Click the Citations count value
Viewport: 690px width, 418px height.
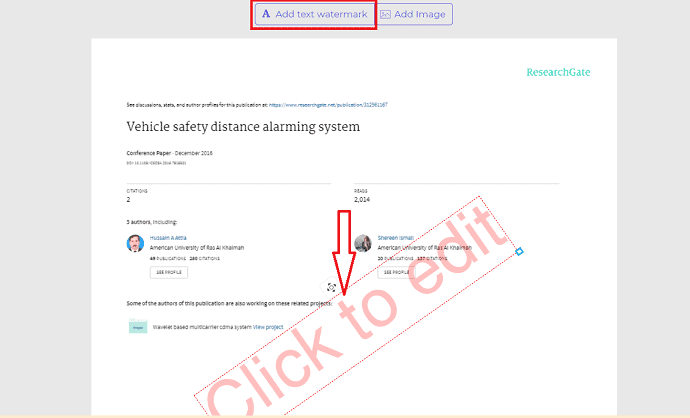point(128,199)
